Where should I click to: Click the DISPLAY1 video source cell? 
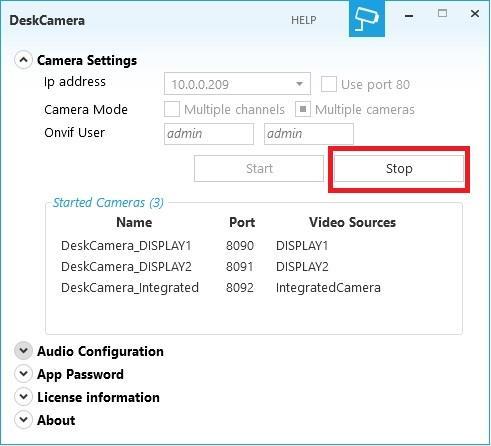coord(302,246)
